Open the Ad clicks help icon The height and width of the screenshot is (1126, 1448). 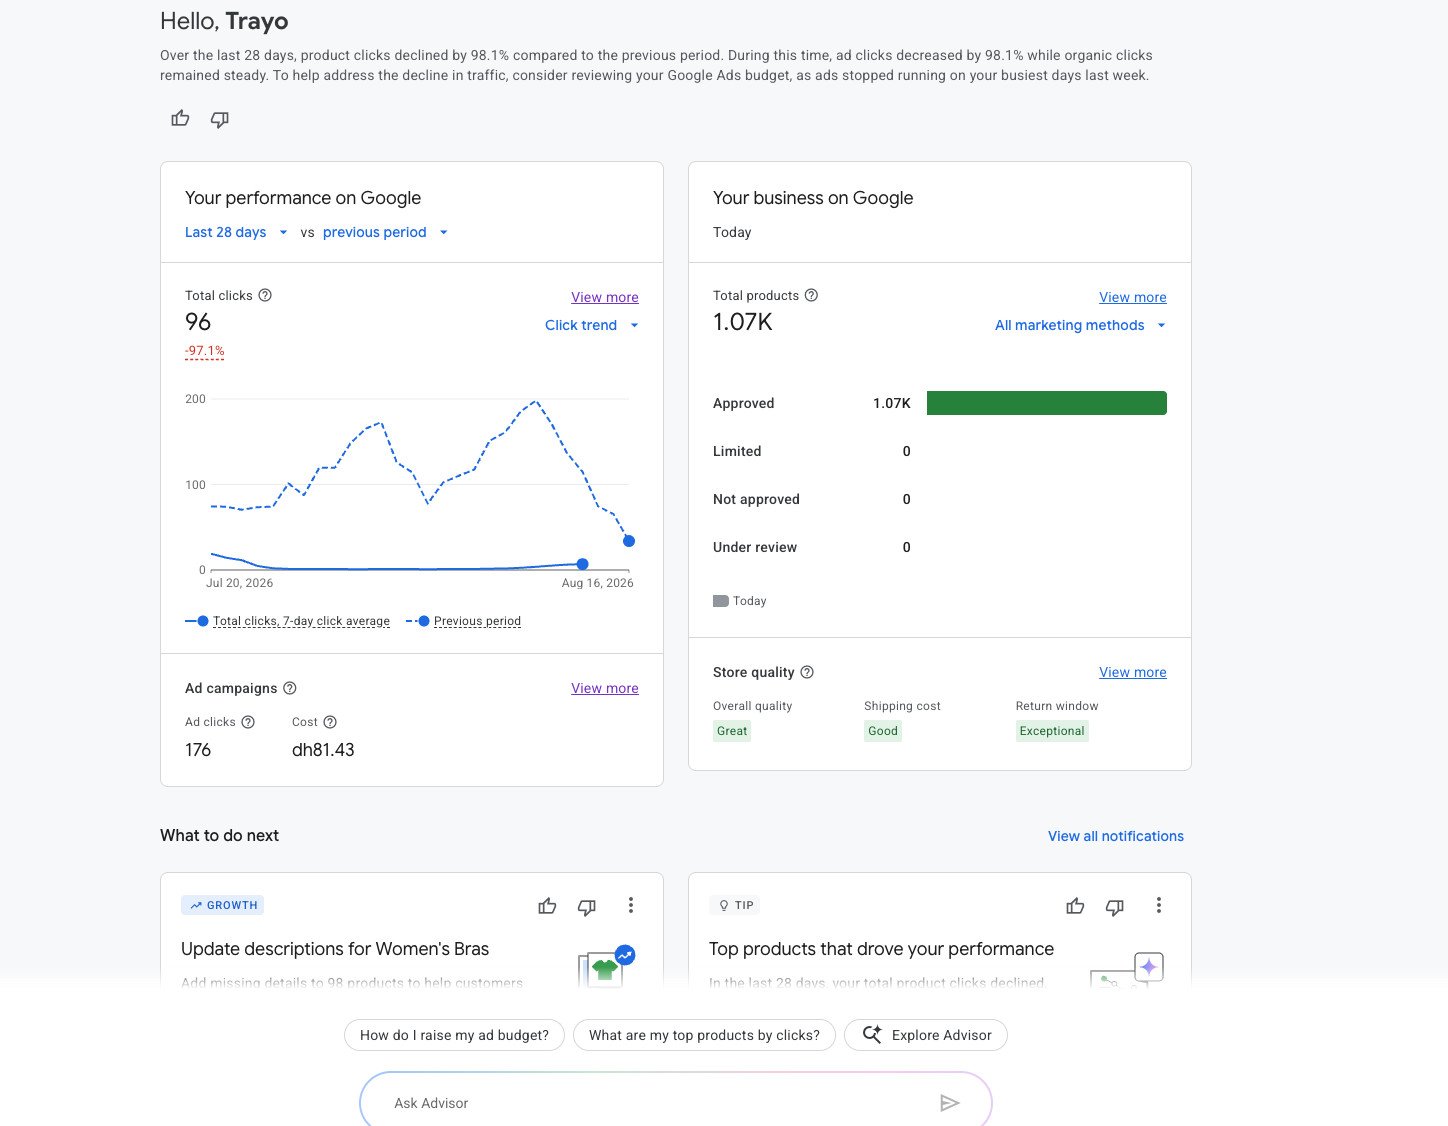(248, 722)
